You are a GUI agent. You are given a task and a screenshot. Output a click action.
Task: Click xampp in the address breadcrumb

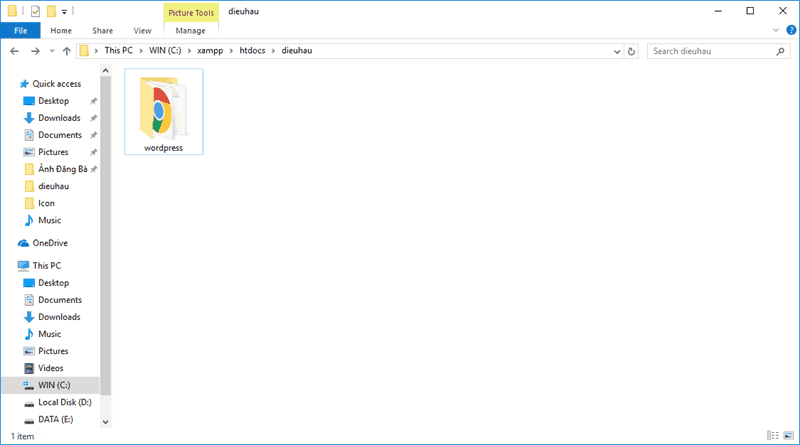pyautogui.click(x=210, y=51)
